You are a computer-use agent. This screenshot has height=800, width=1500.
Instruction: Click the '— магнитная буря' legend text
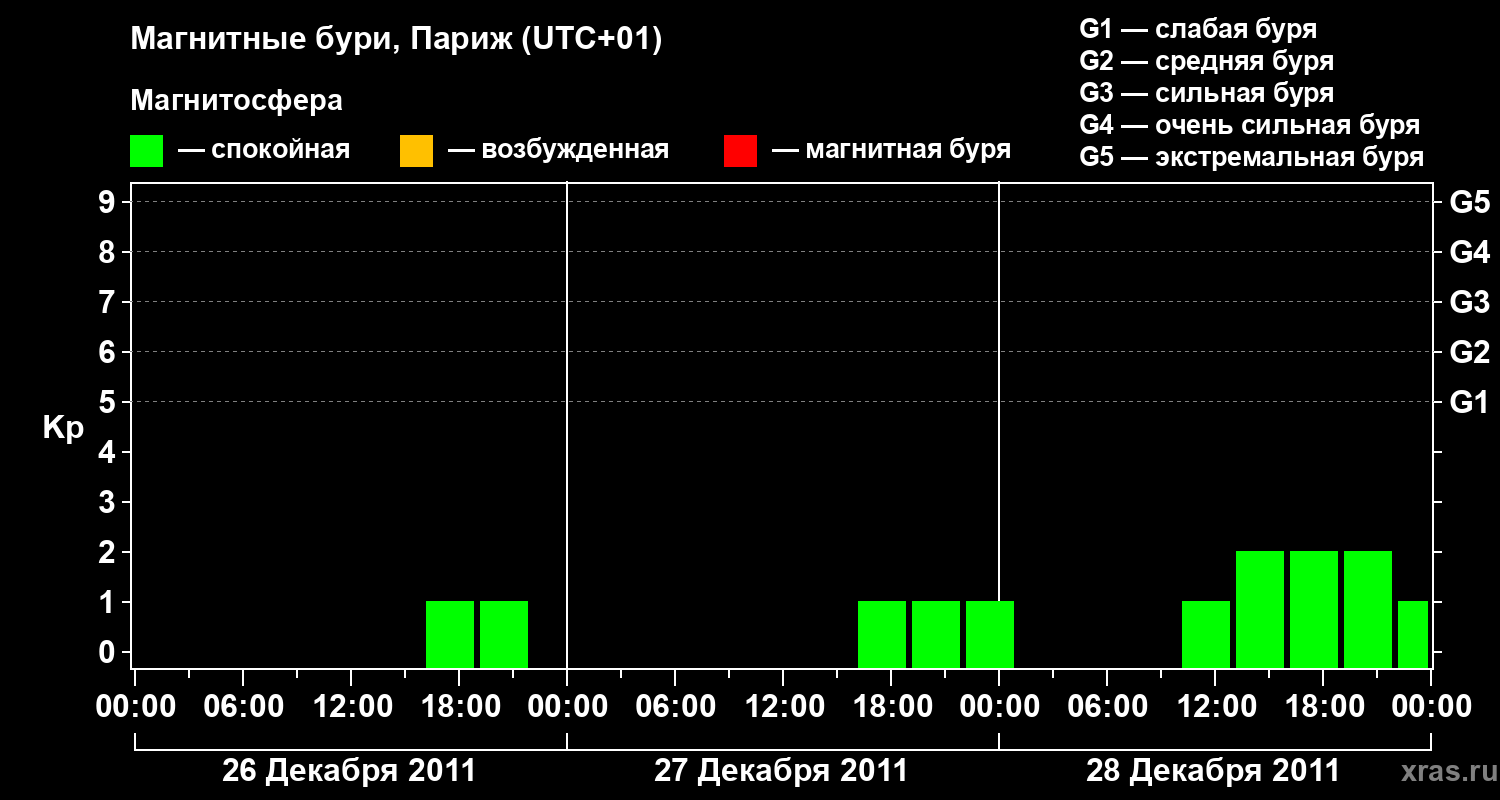click(x=892, y=150)
